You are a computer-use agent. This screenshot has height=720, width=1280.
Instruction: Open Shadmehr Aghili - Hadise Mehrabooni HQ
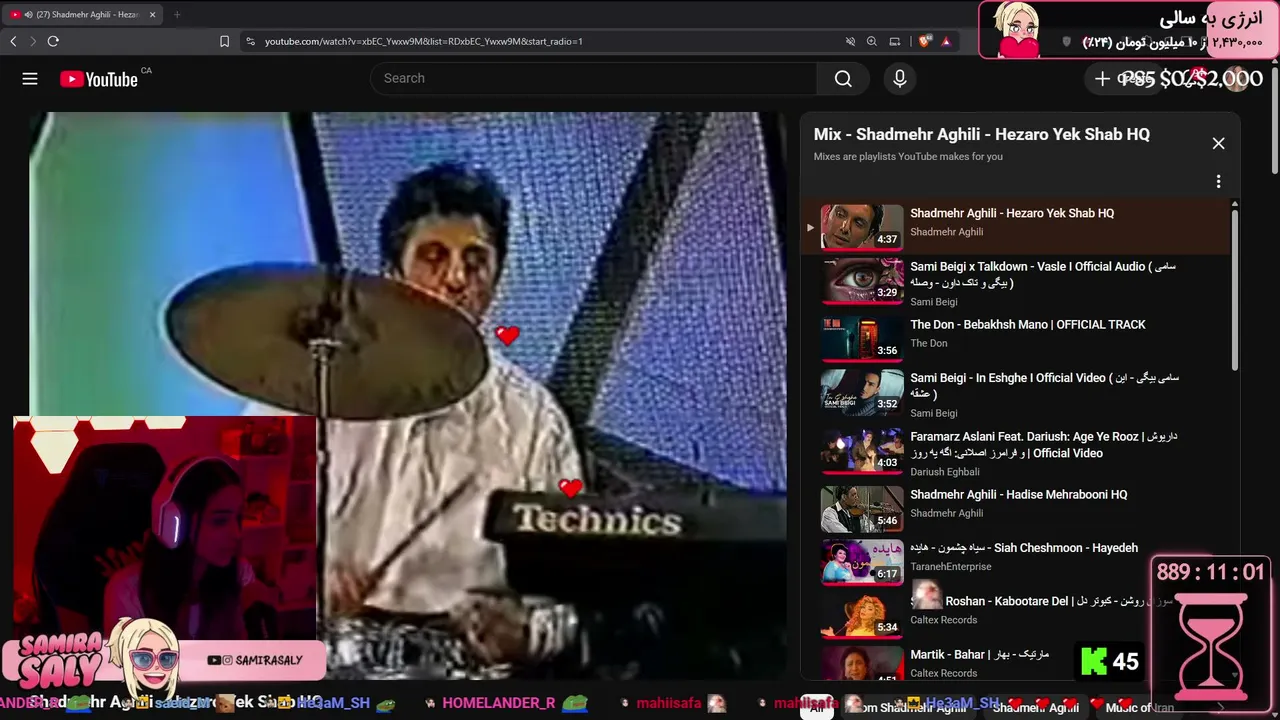[1018, 495]
